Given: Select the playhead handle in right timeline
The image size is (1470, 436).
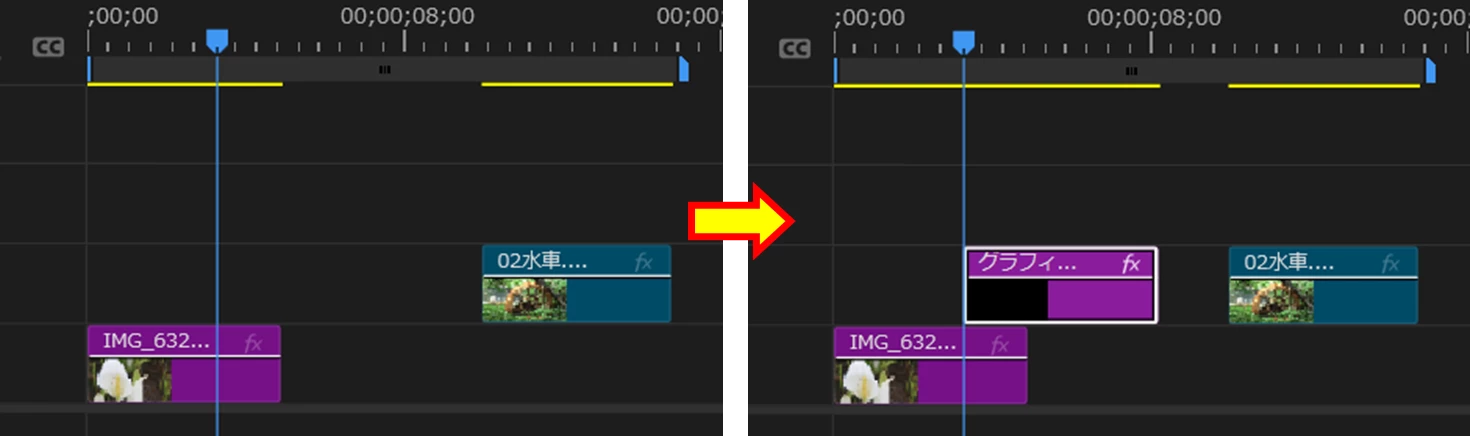Looking at the screenshot, I should (964, 40).
